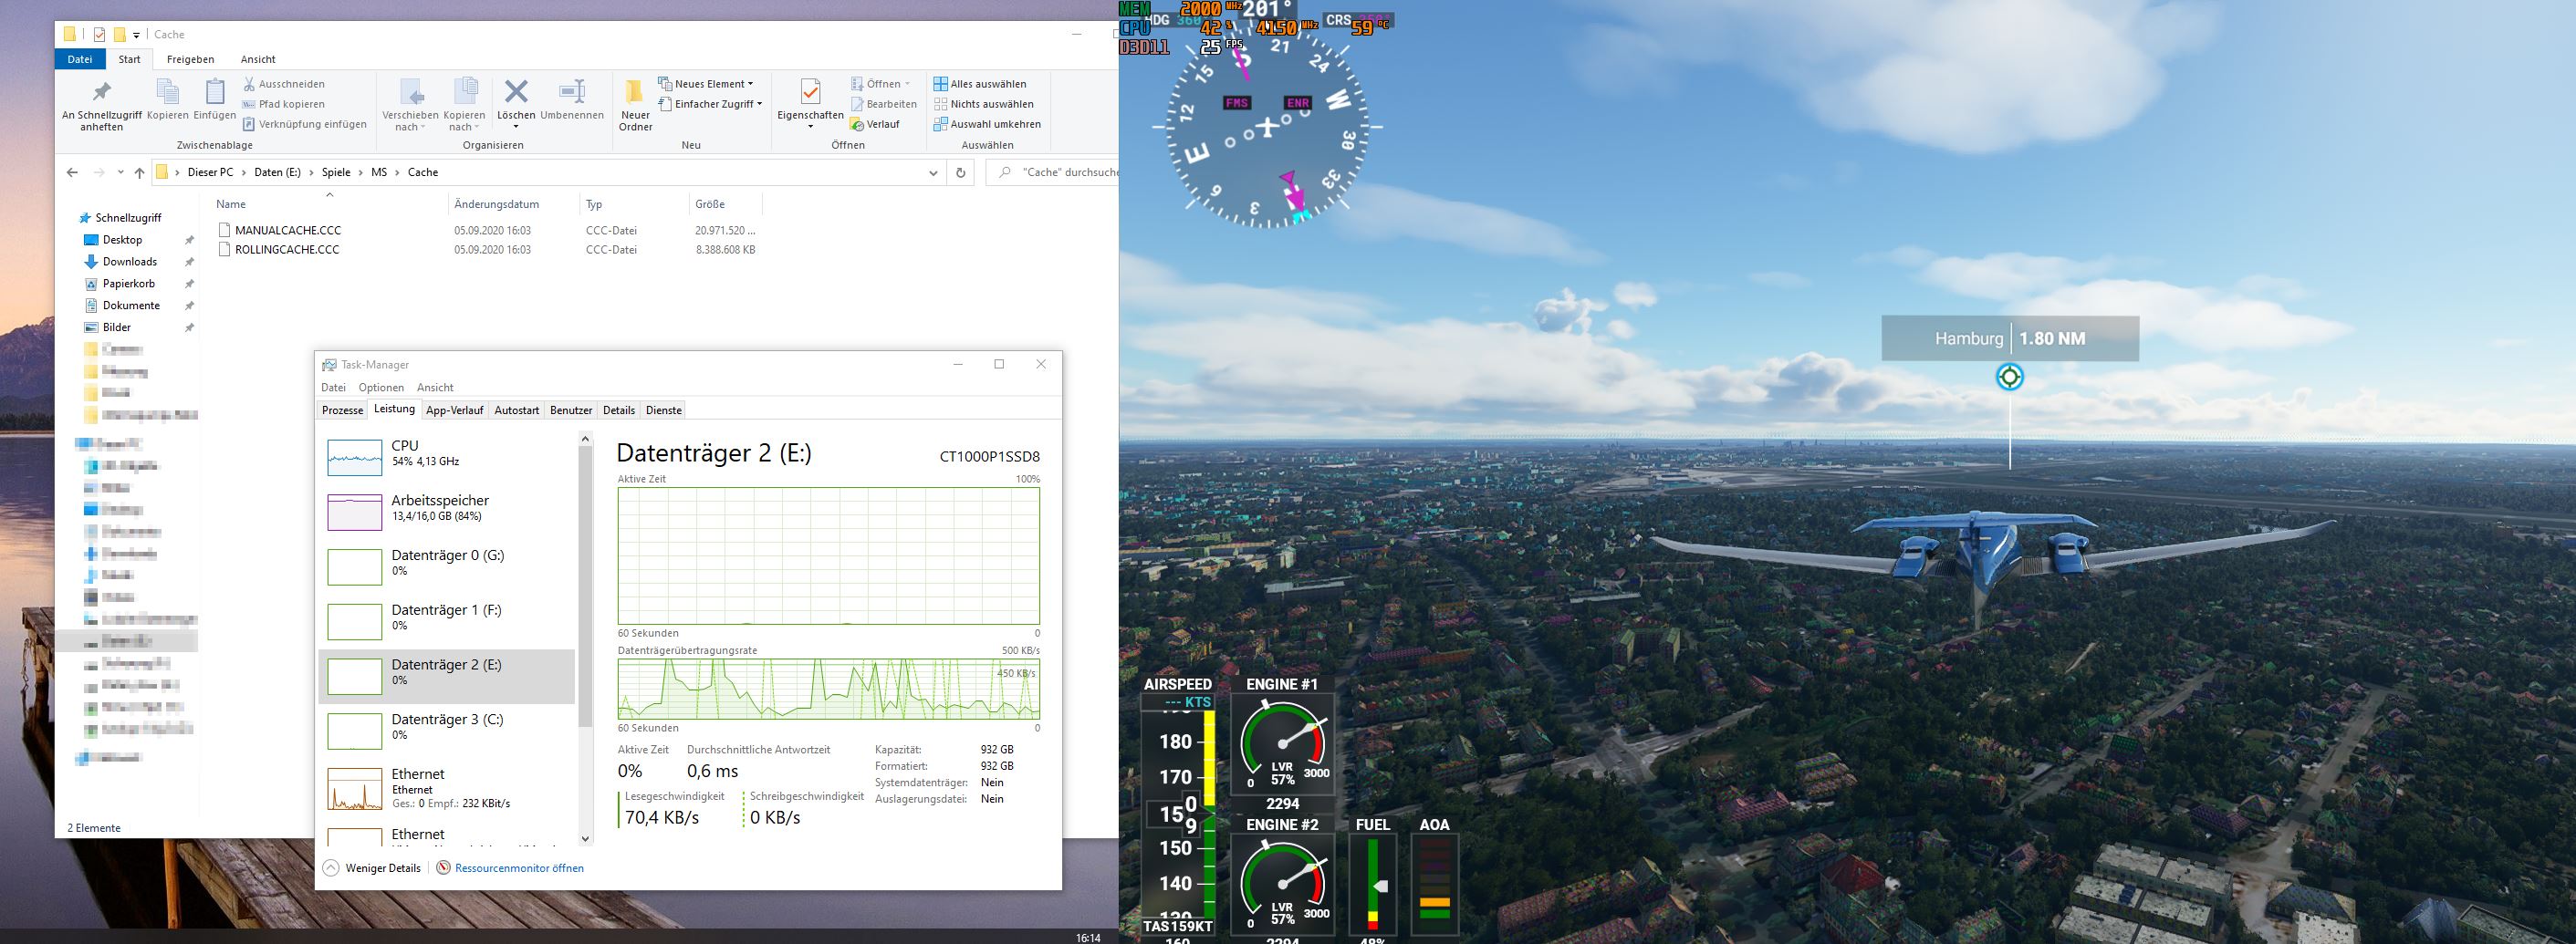Open Einfacher Zugriff dropdown
Viewport: 2576px width, 944px height.
point(710,104)
